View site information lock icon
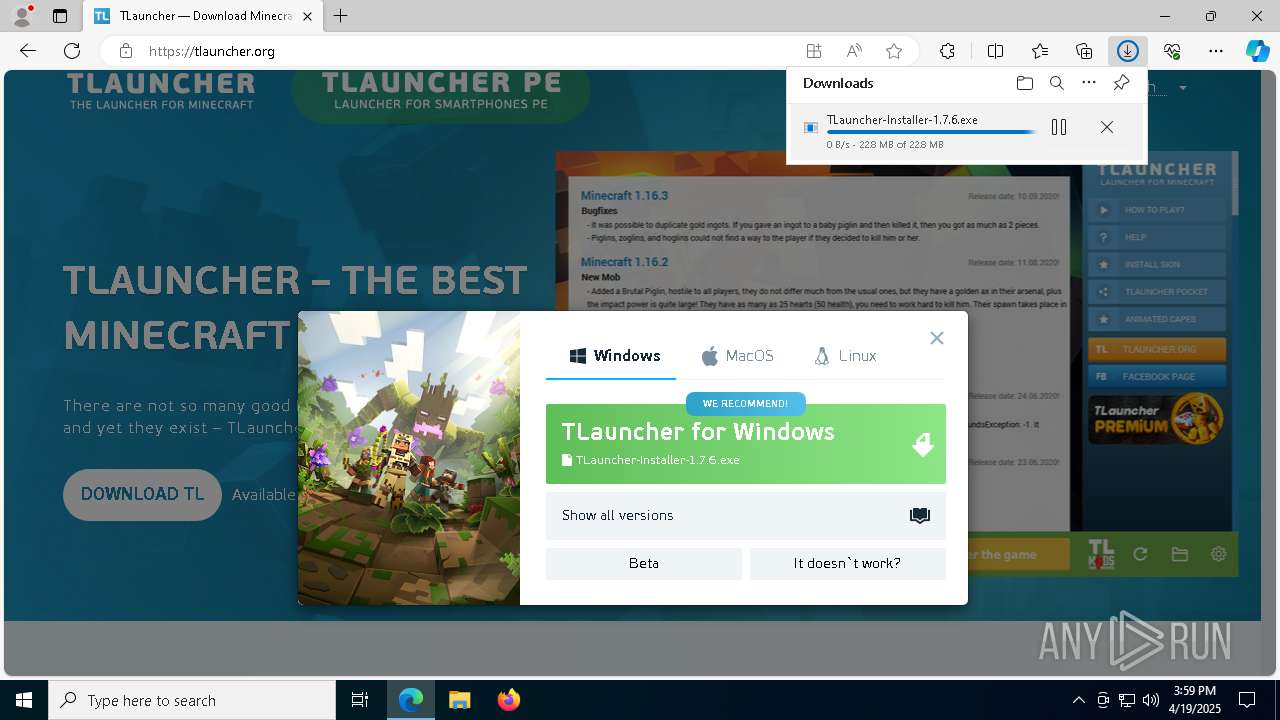Viewport: 1280px width, 720px height. click(126, 51)
